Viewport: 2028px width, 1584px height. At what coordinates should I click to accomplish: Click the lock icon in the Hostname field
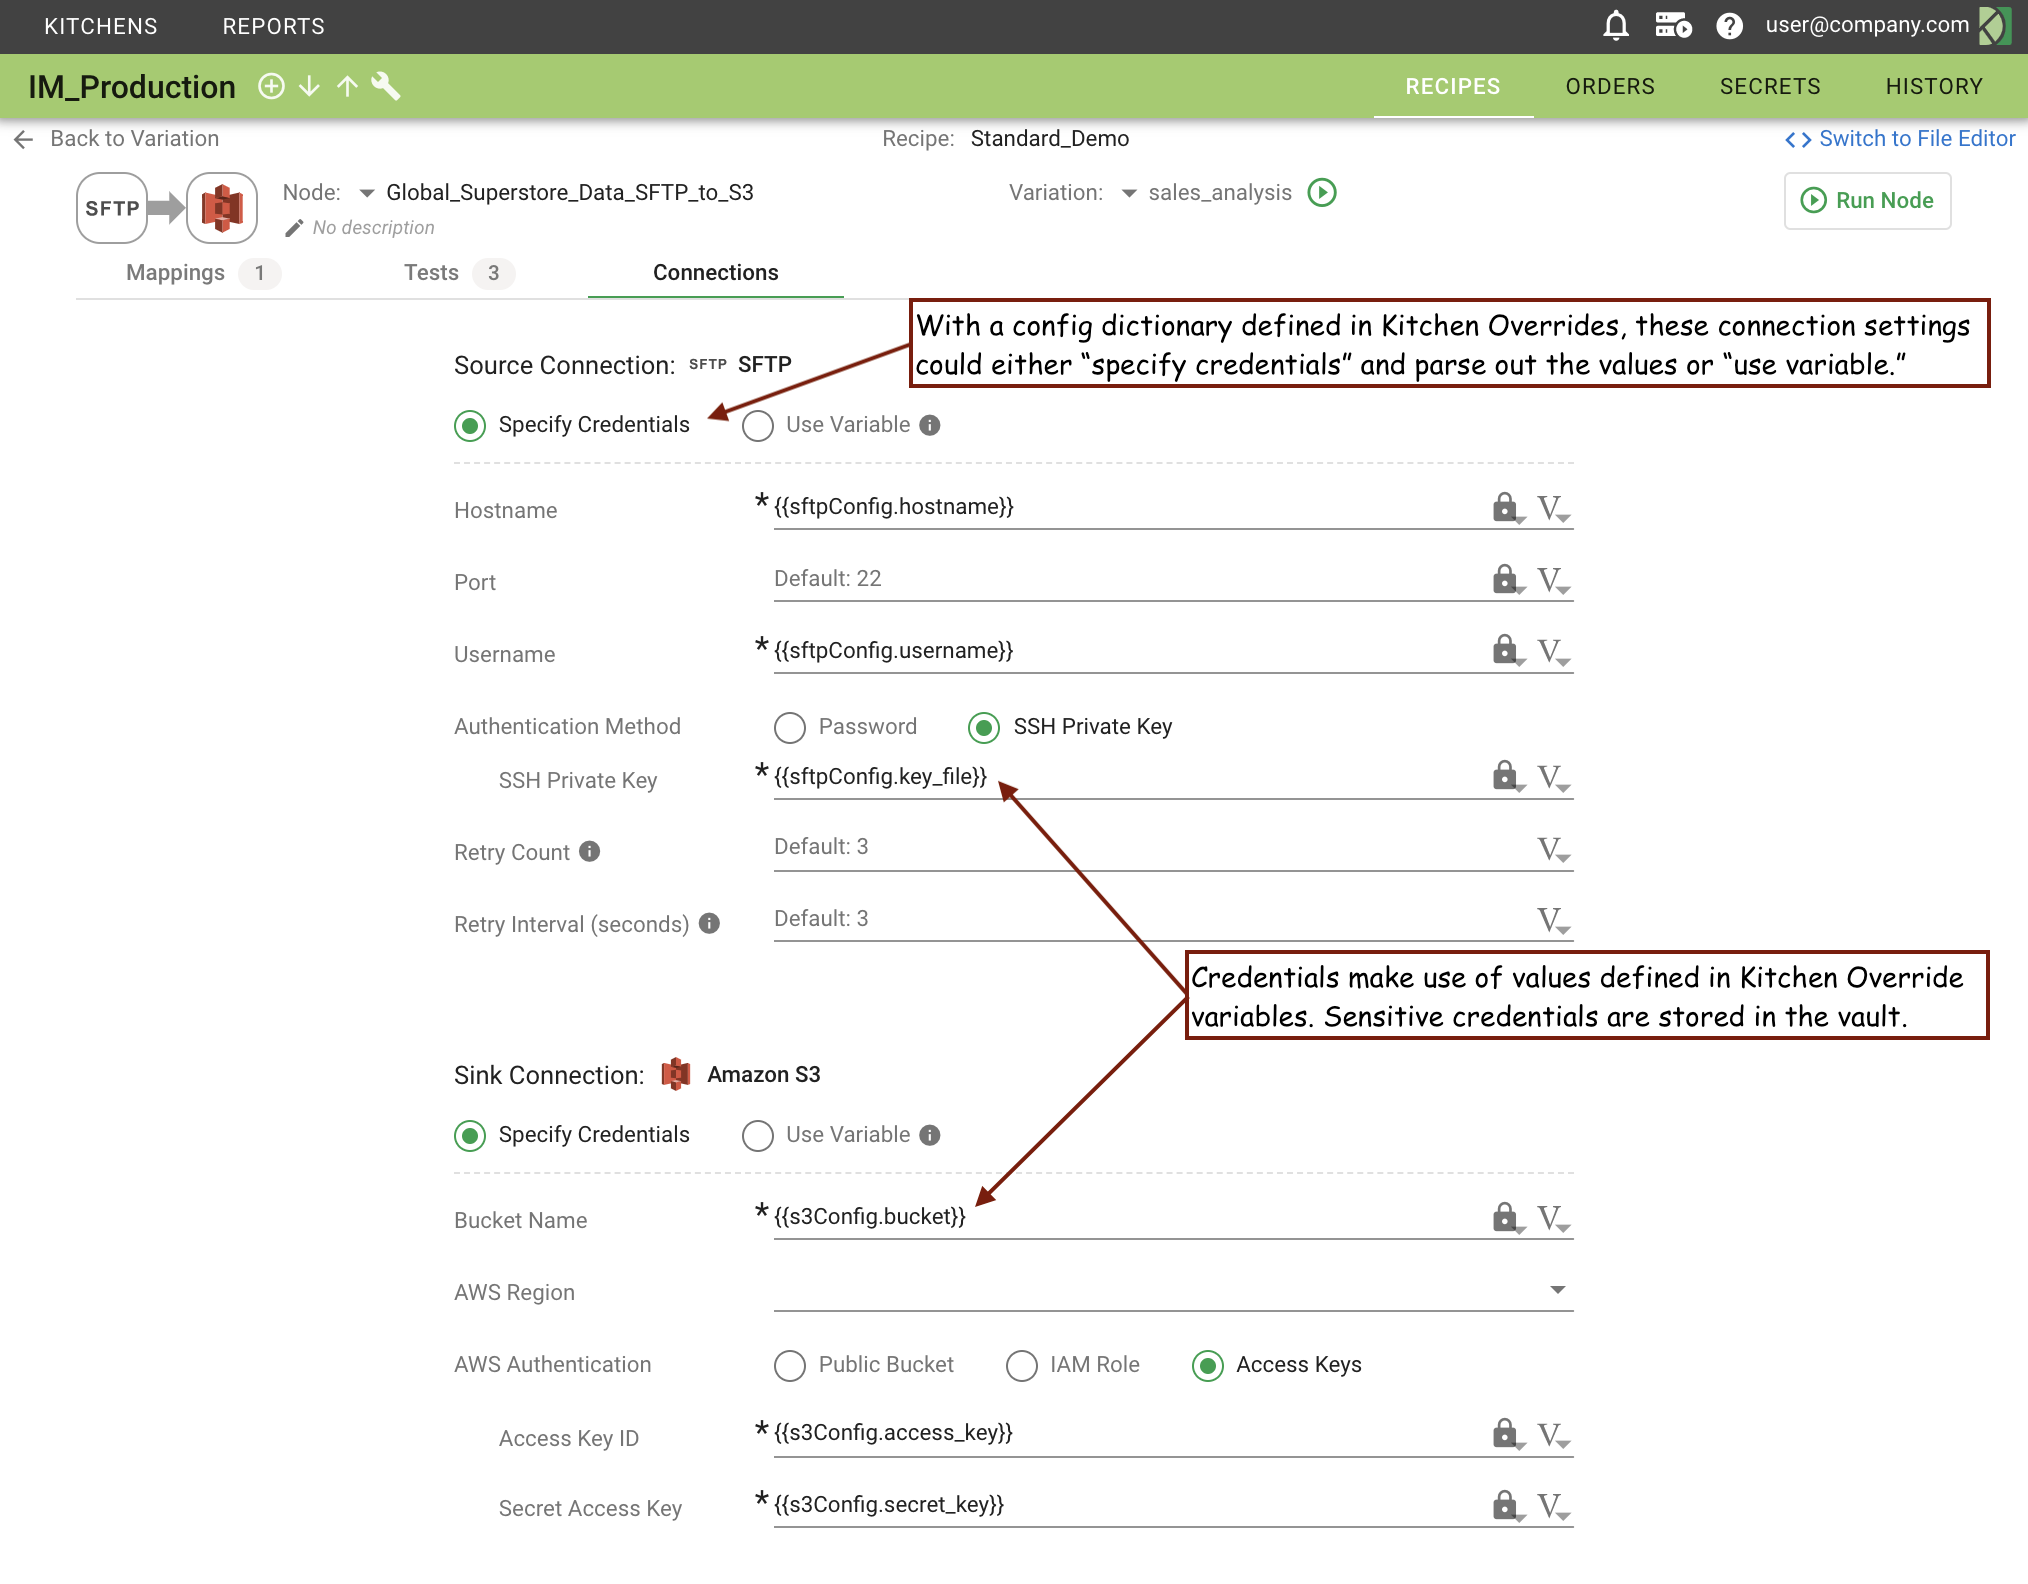click(x=1505, y=507)
